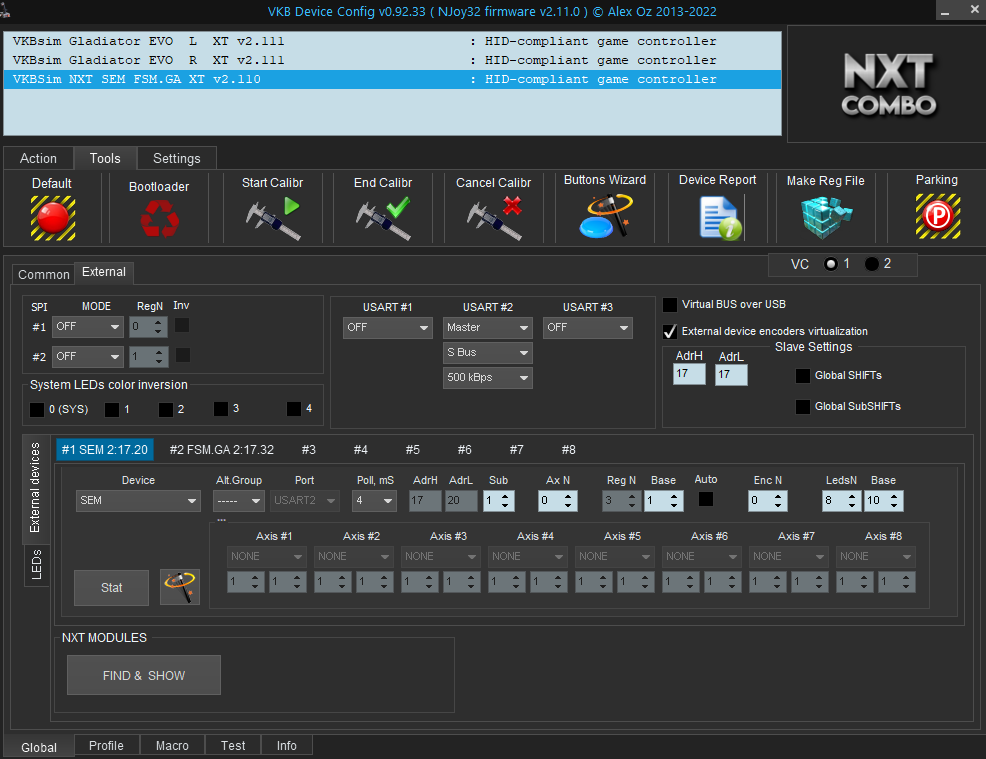The height and width of the screenshot is (759, 986).
Task: Select the LEDs vertical tab
Action: [x=36, y=564]
